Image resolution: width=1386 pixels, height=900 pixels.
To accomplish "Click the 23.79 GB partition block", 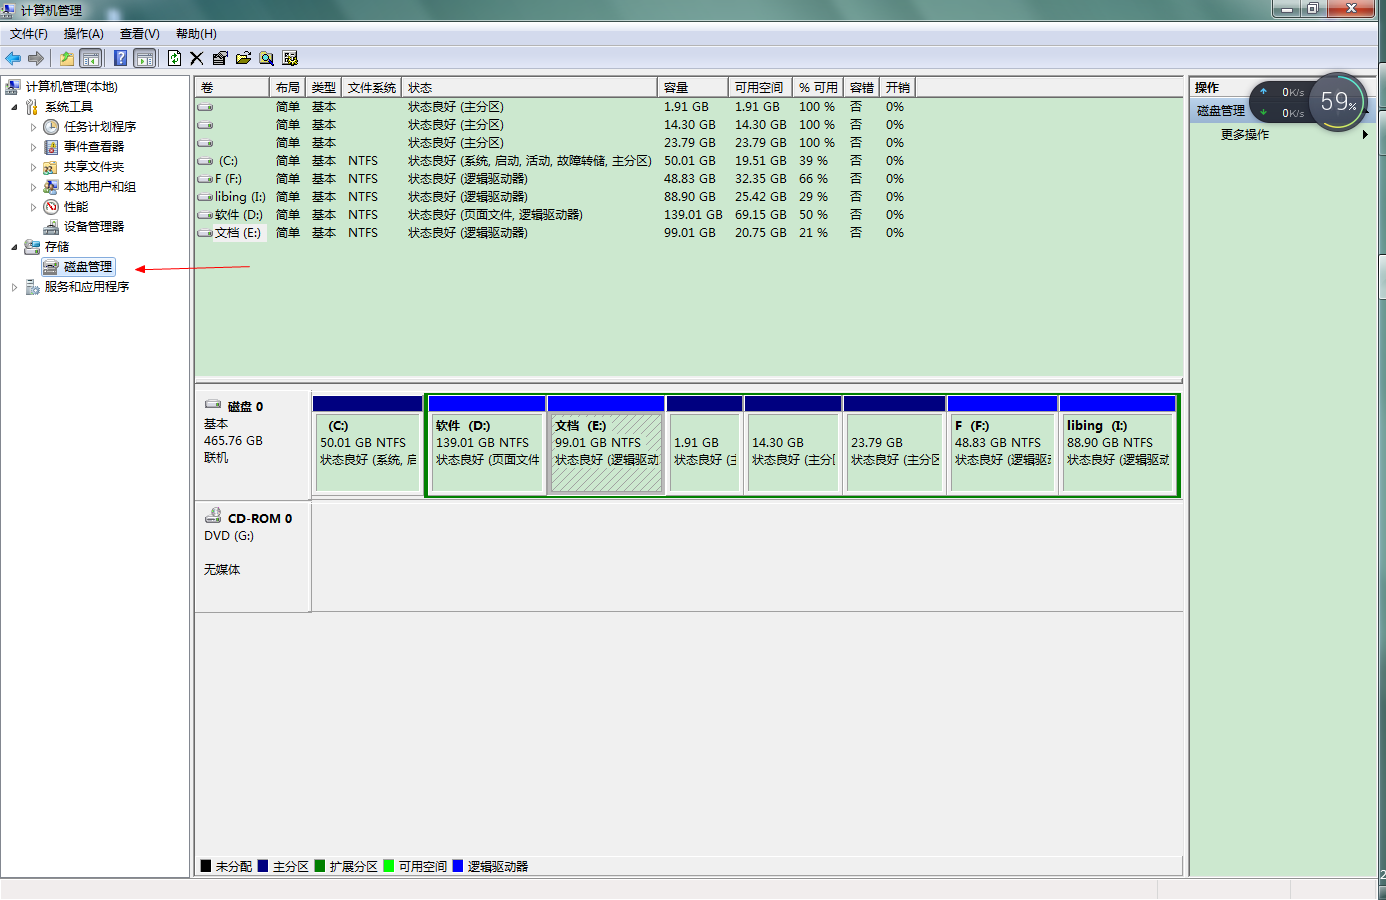I will 894,445.
